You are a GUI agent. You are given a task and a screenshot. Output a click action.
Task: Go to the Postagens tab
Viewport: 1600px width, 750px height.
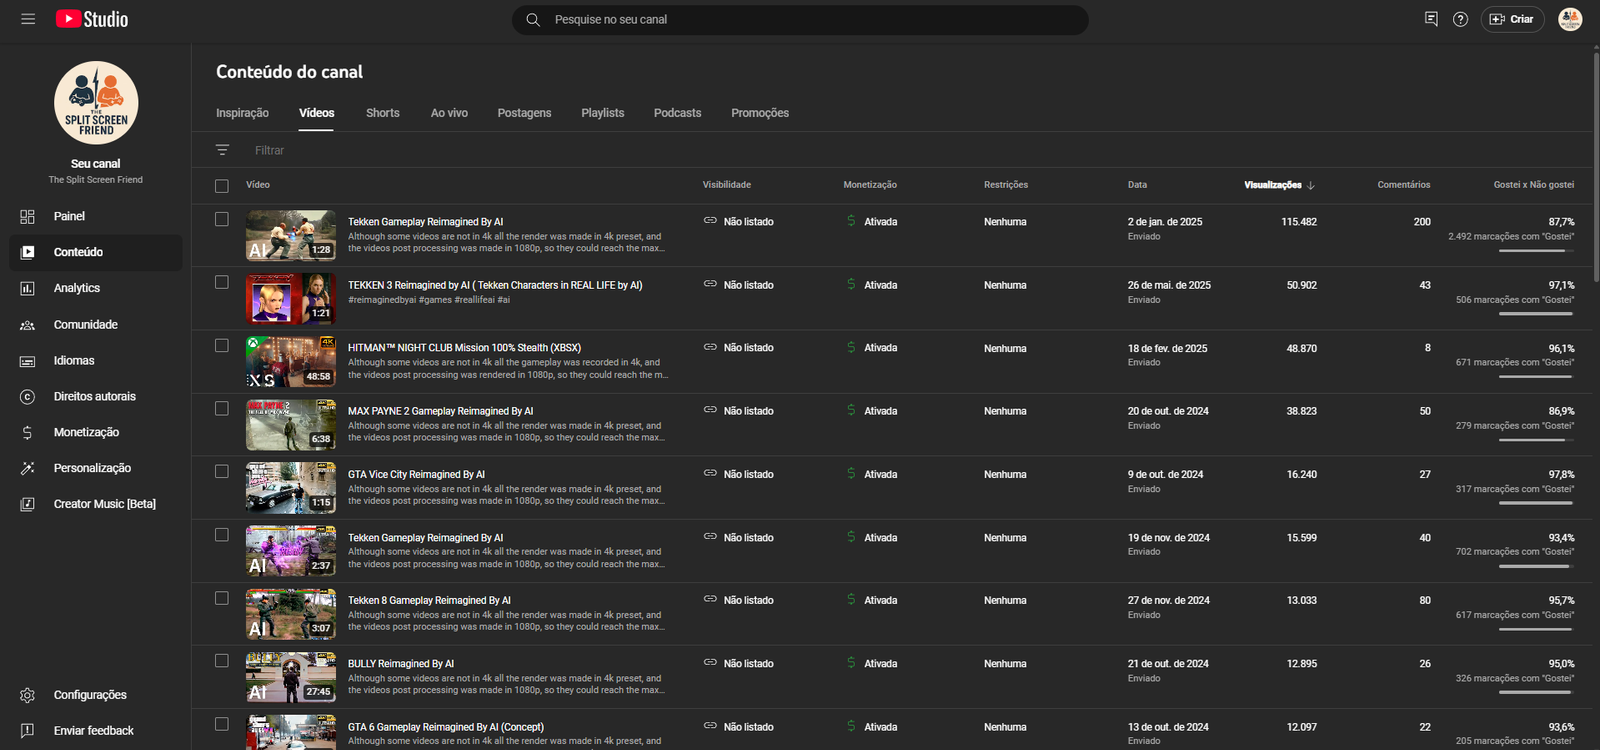(524, 113)
